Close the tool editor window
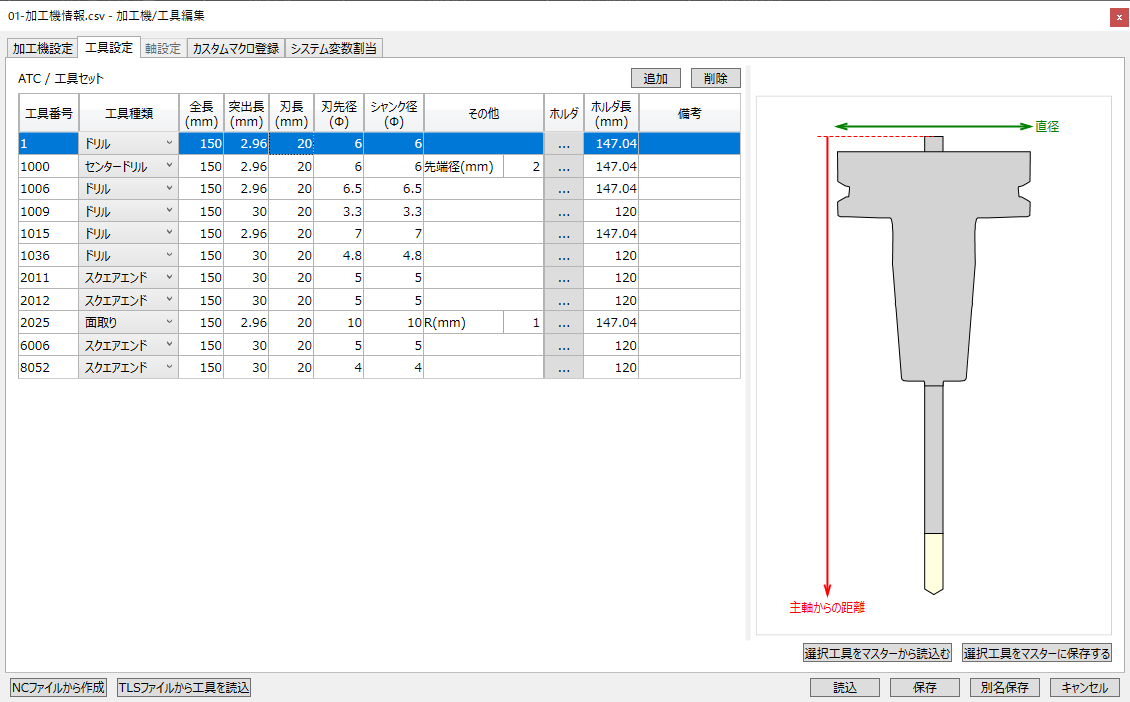This screenshot has height=702, width=1130. click(x=1119, y=17)
